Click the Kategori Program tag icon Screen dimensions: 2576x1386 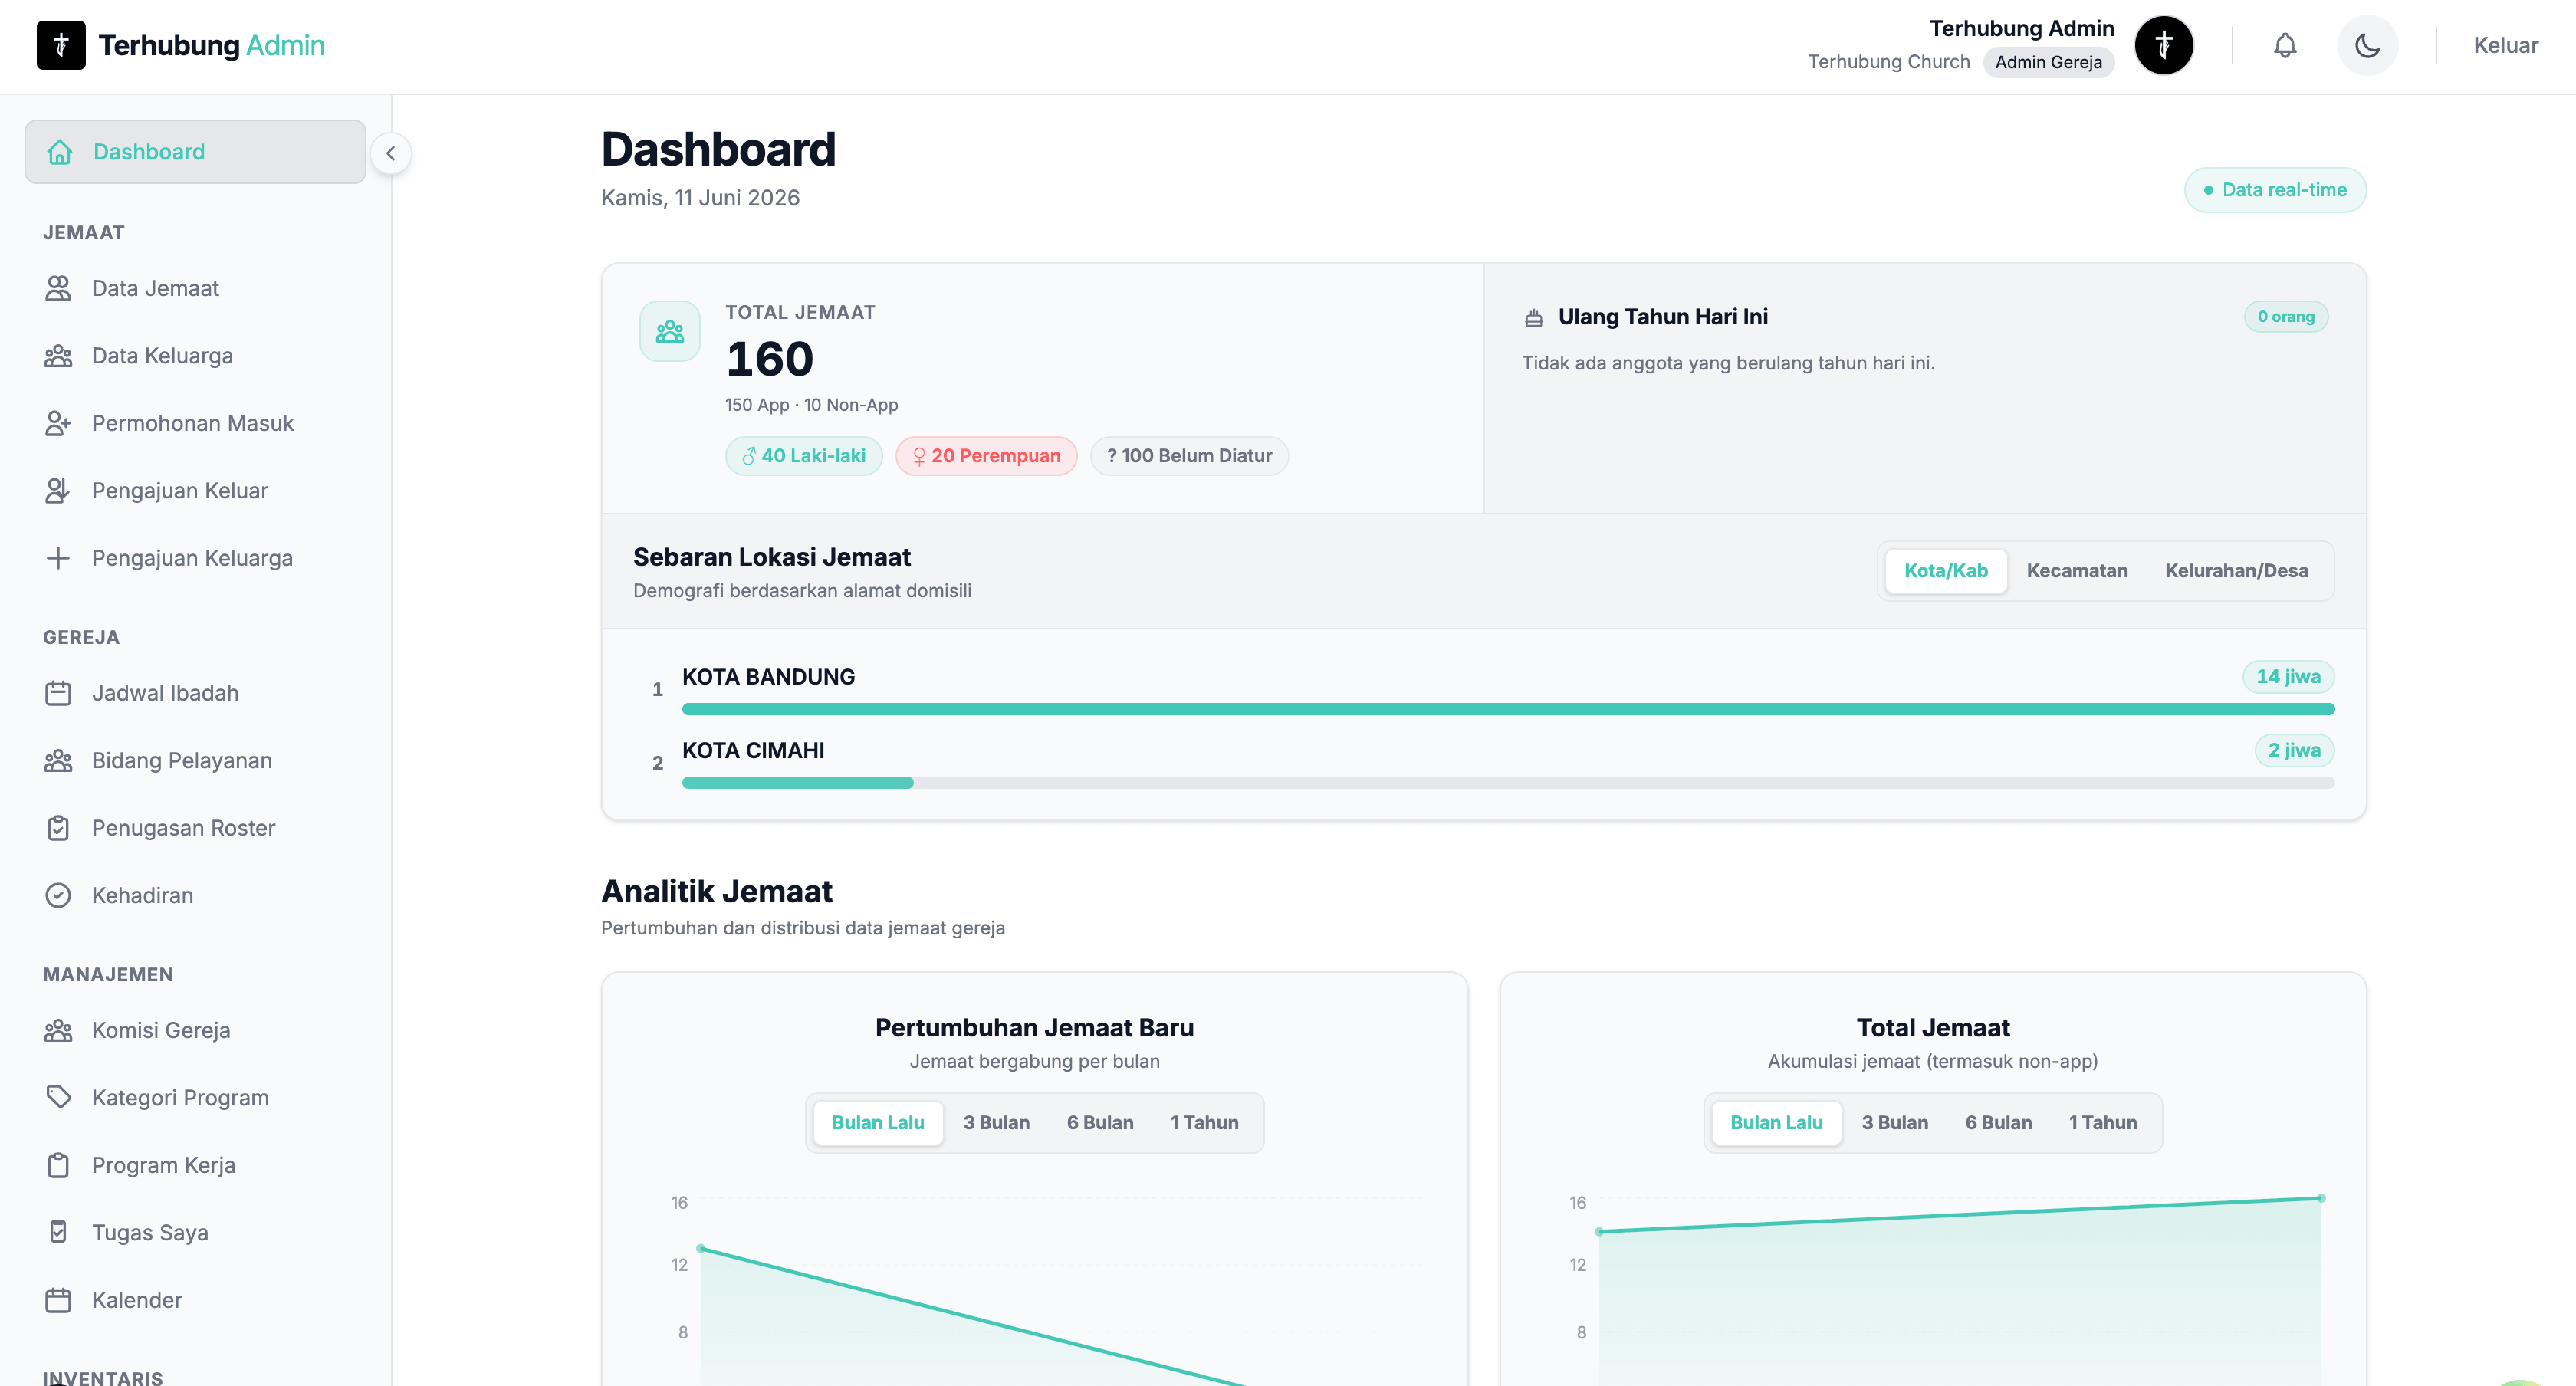click(58, 1097)
